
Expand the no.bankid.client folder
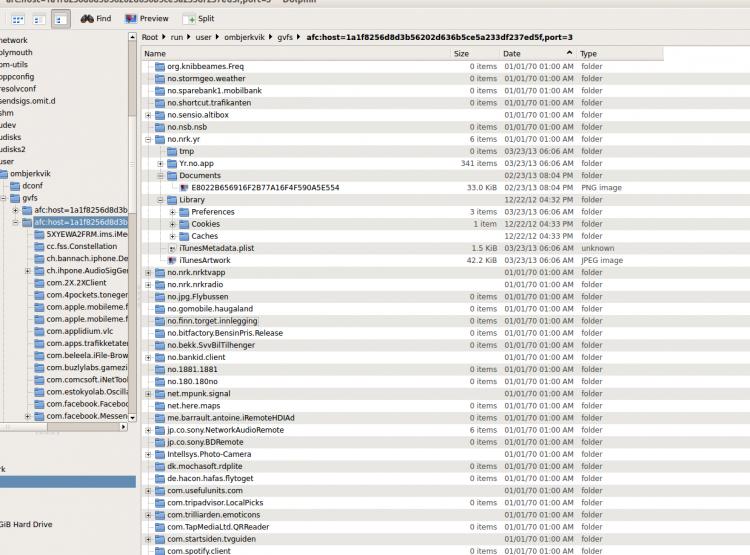click(148, 357)
